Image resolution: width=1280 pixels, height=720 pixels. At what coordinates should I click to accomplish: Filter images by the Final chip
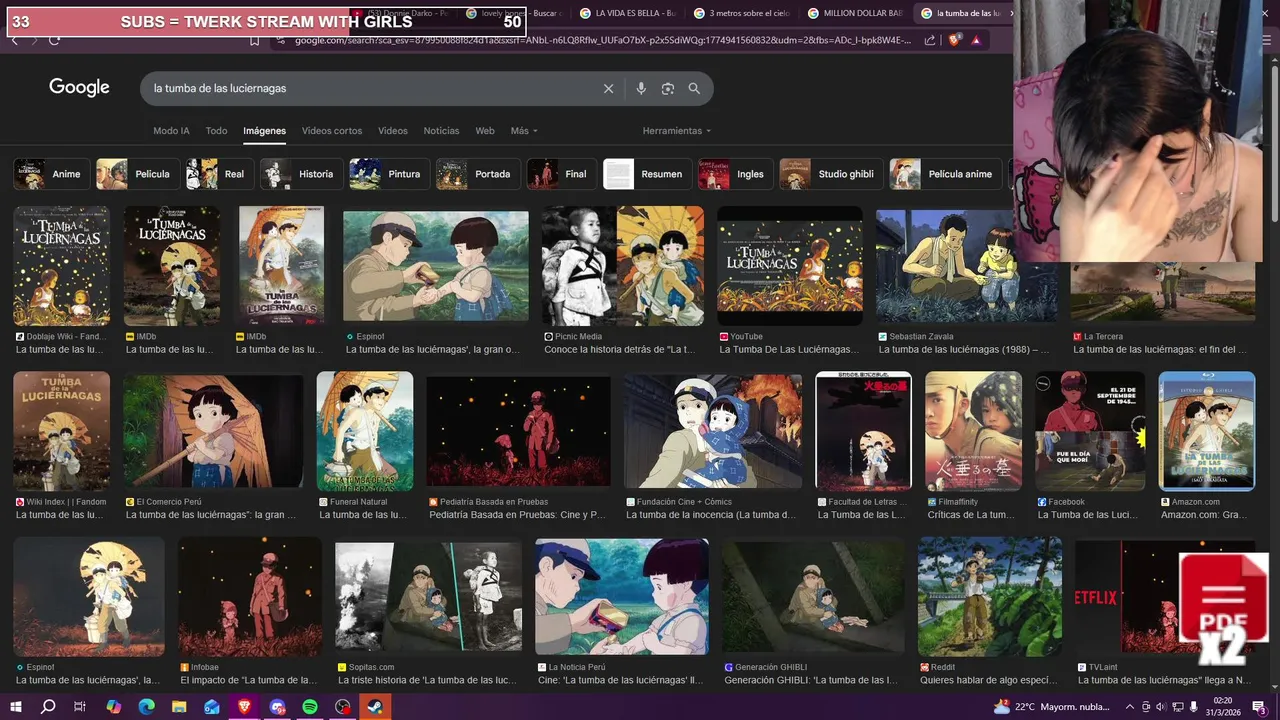(561, 174)
